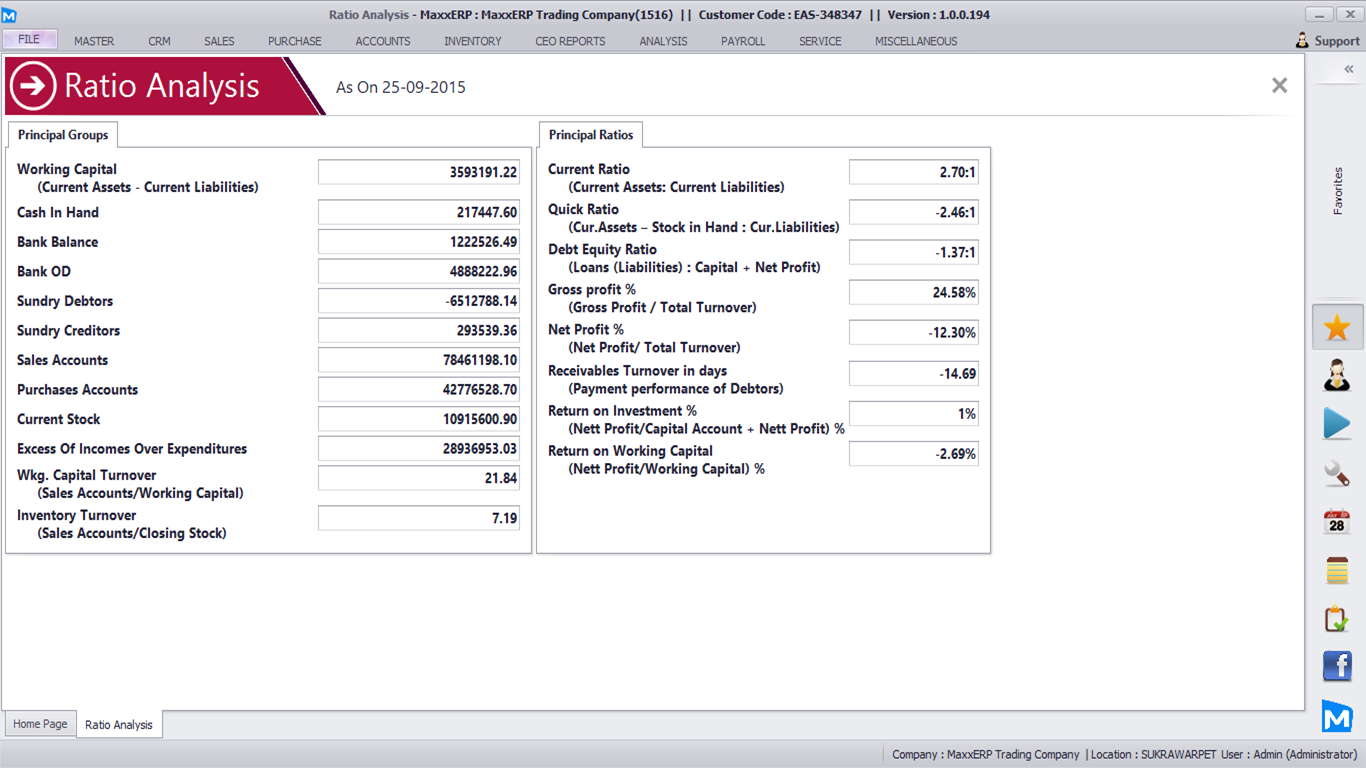
Task: Open the clipboard checkmark task icon
Action: (x=1337, y=619)
